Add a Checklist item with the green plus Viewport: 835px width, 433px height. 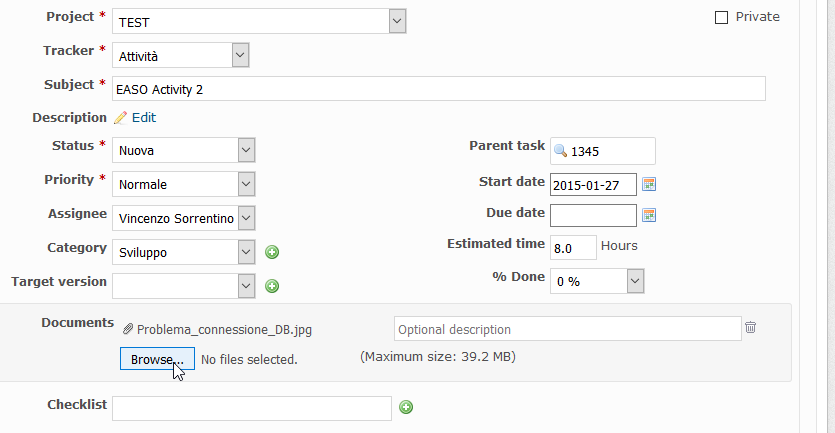pyautogui.click(x=406, y=407)
